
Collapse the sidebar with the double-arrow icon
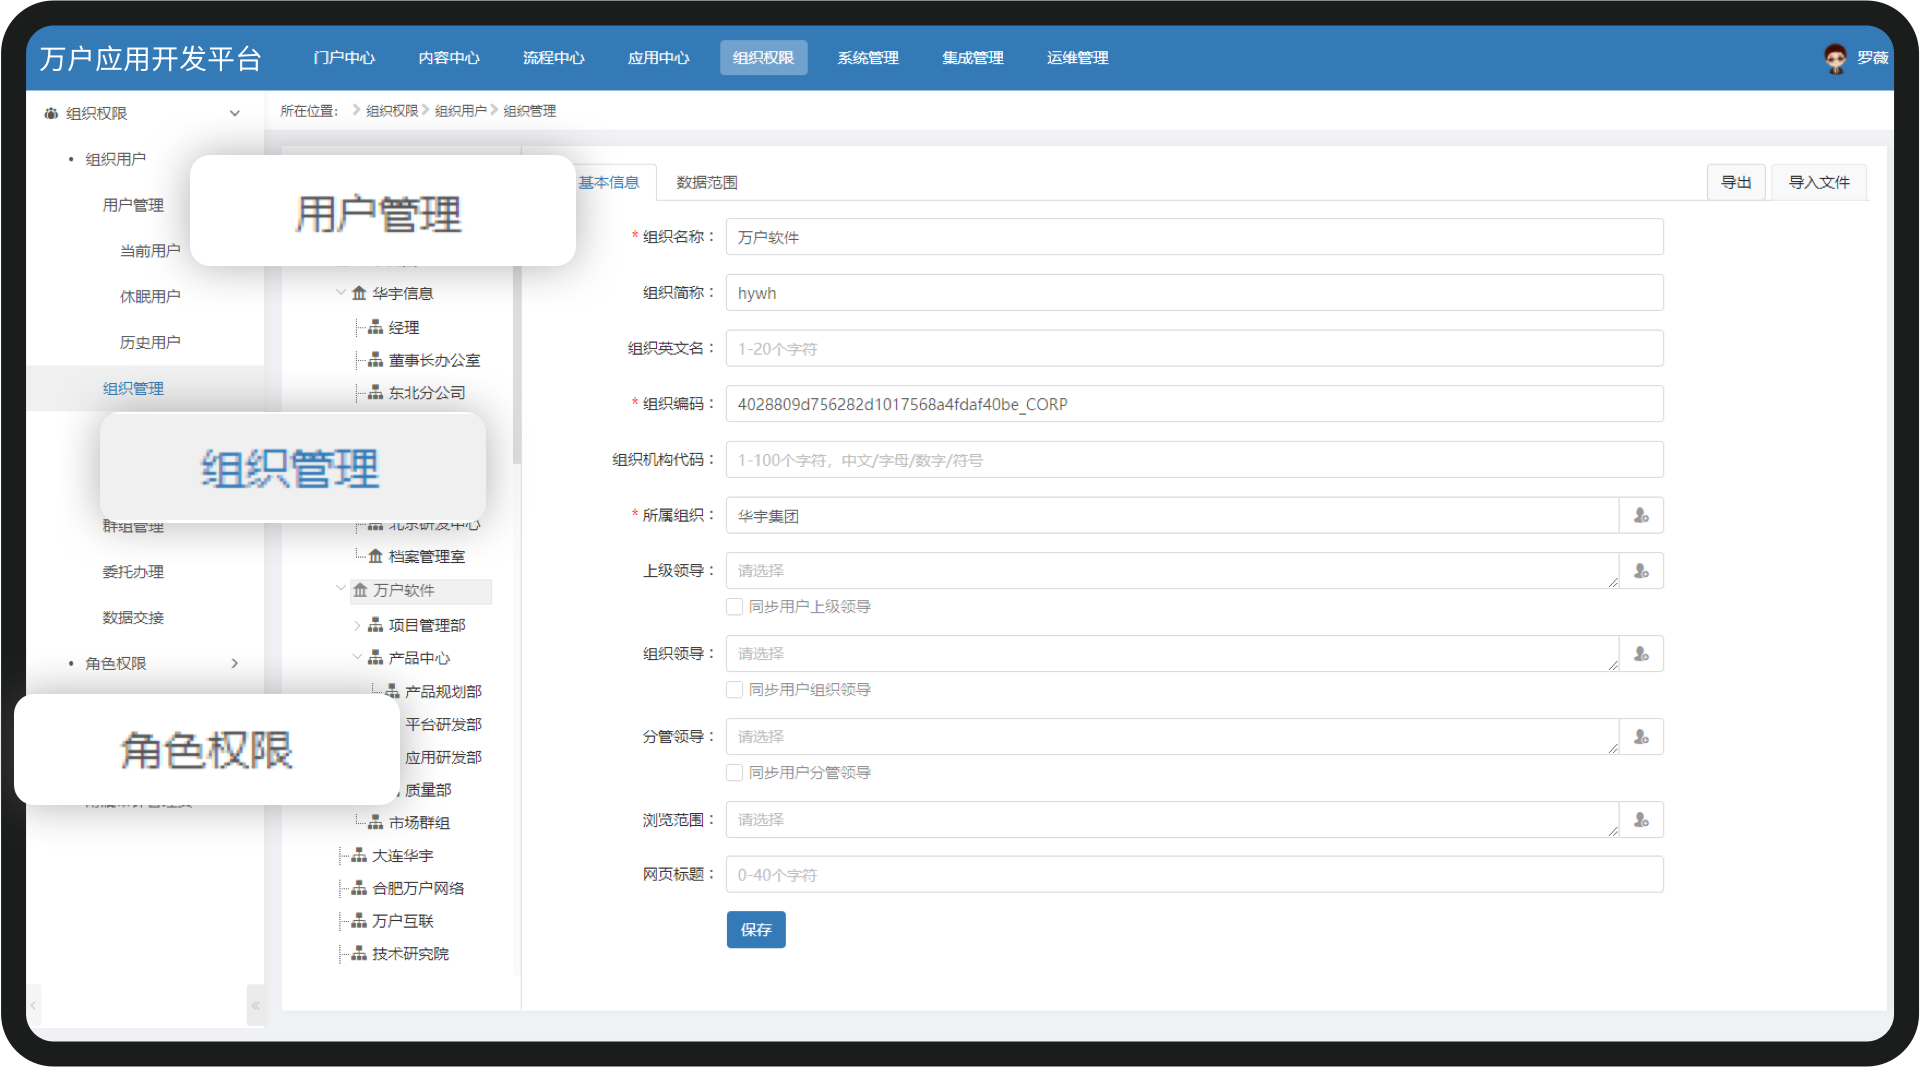pos(256,1005)
